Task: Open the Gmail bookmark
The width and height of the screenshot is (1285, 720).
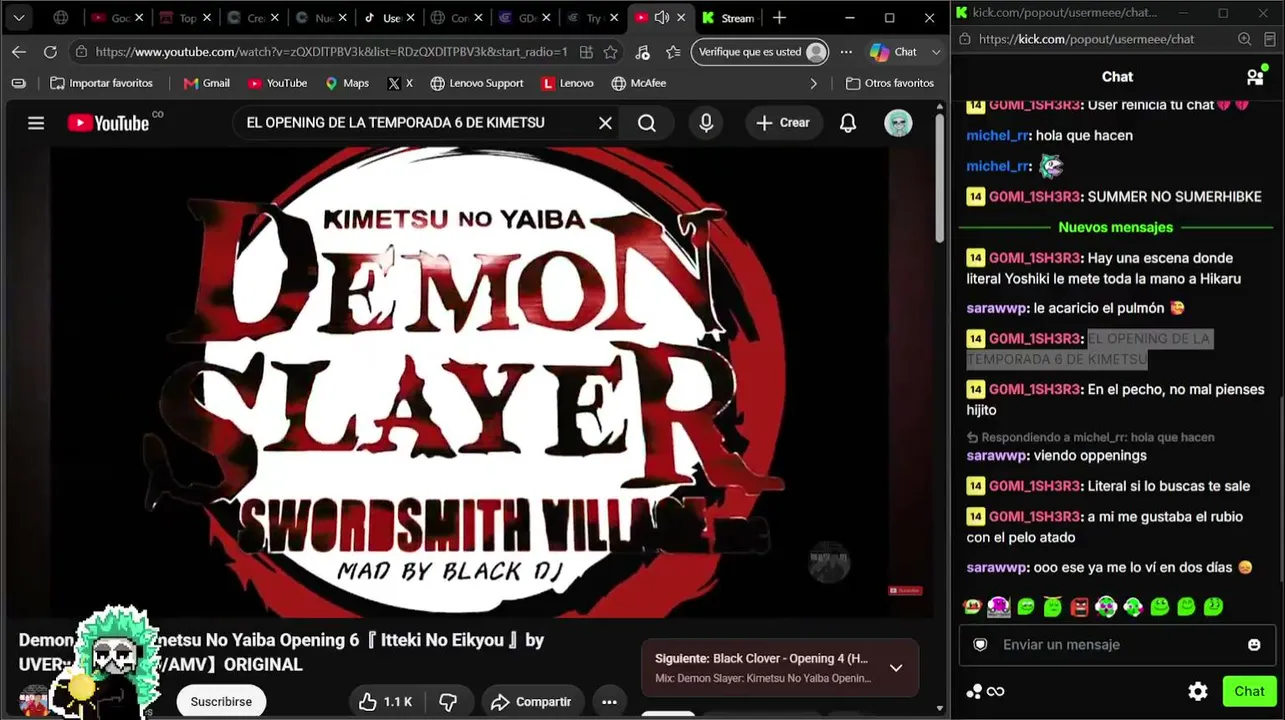Action: pyautogui.click(x=207, y=83)
